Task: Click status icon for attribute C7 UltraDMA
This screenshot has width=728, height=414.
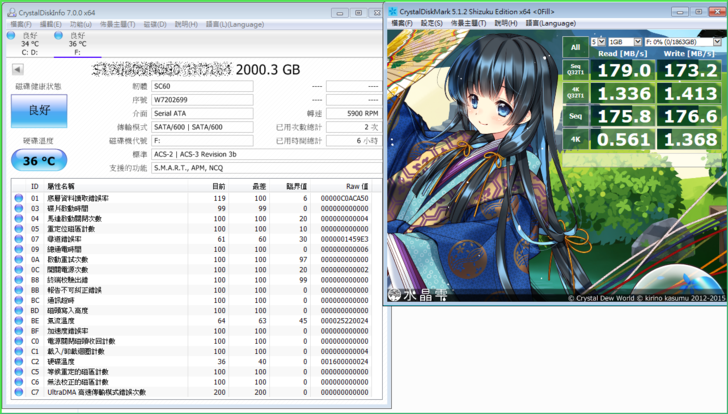Action: (19, 393)
